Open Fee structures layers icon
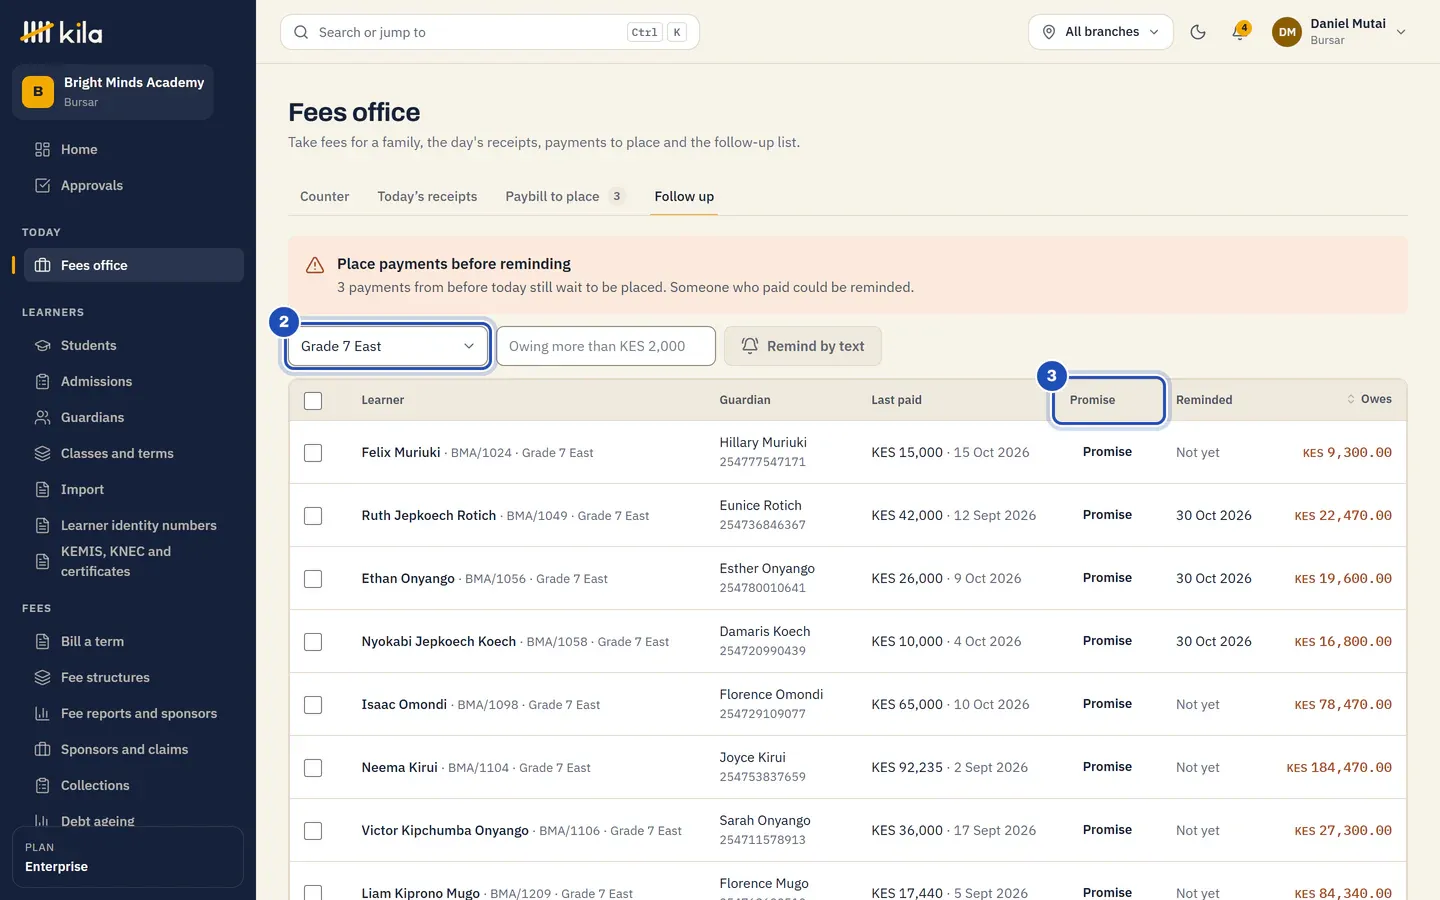1440x900 pixels. [x=42, y=677]
